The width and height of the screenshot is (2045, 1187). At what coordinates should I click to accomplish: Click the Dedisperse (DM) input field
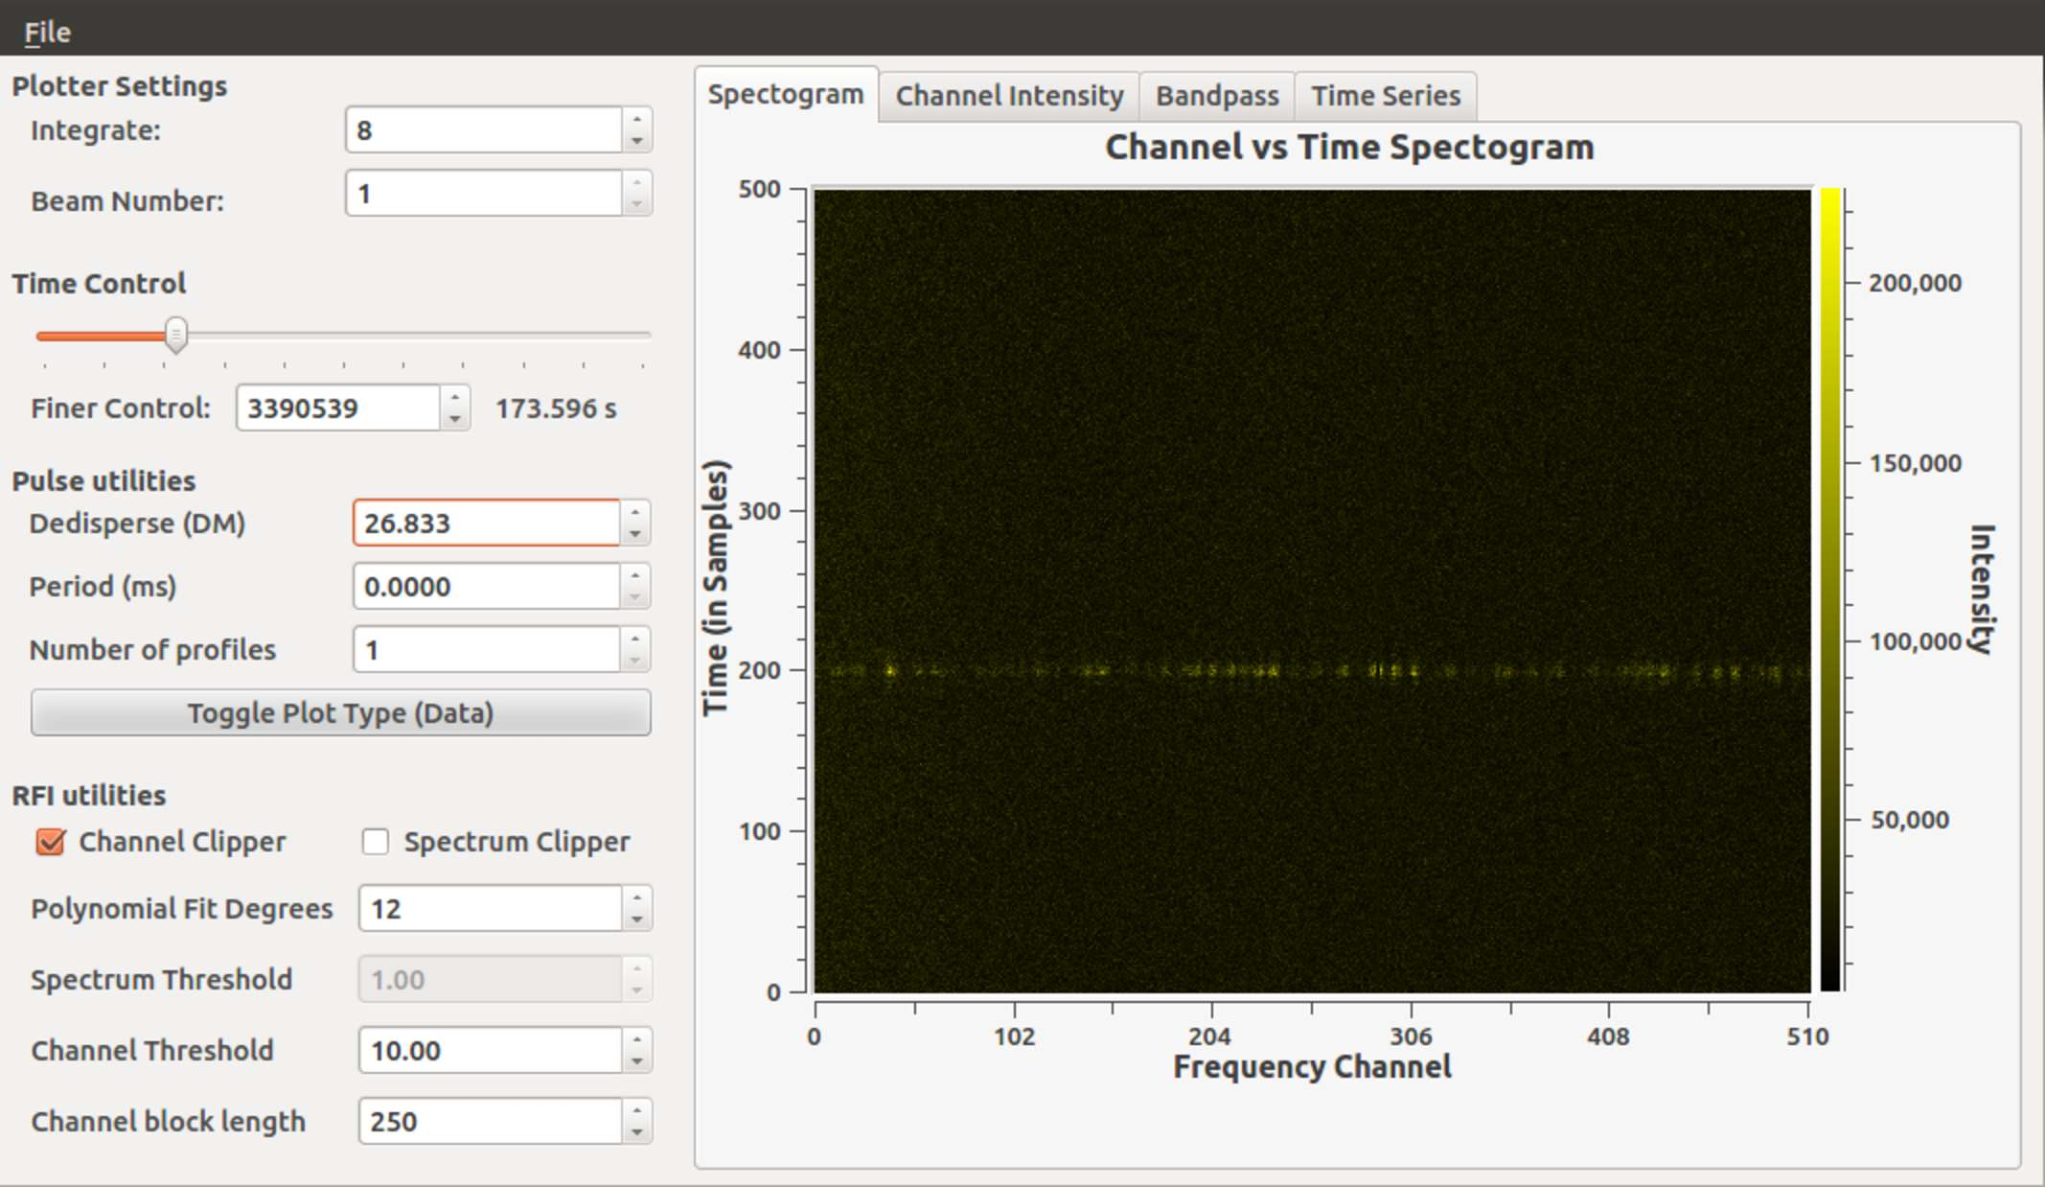(487, 523)
